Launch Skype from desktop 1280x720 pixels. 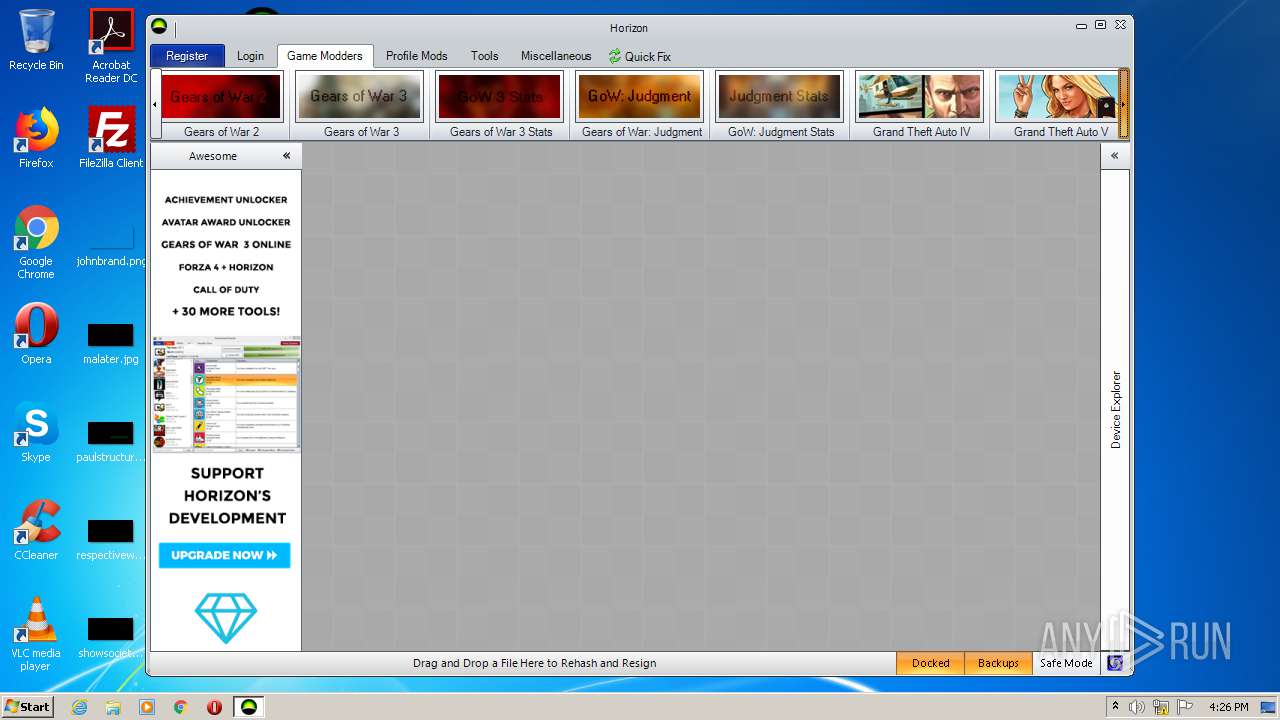point(36,432)
